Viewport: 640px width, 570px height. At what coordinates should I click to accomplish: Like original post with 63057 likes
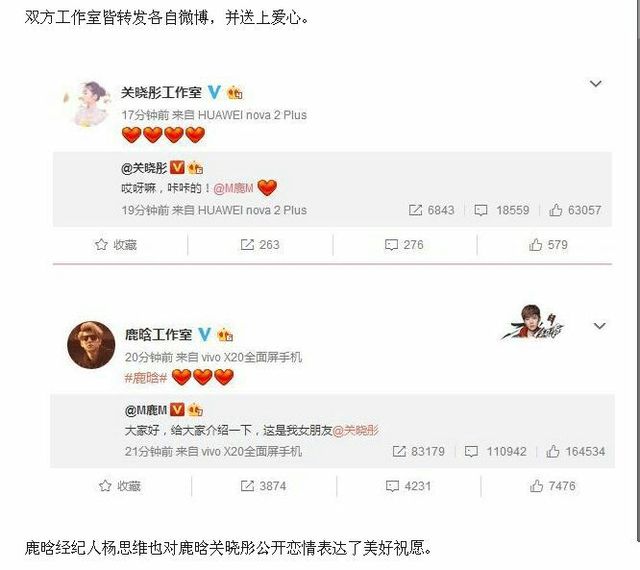(x=575, y=210)
